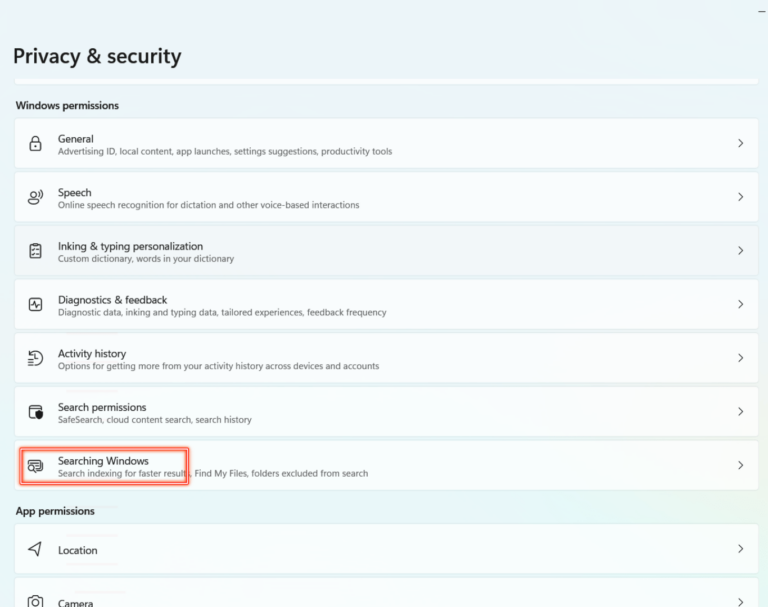Click the Location arrow icon
Viewport: 768px width, 607px height.
pyautogui.click(x=36, y=550)
